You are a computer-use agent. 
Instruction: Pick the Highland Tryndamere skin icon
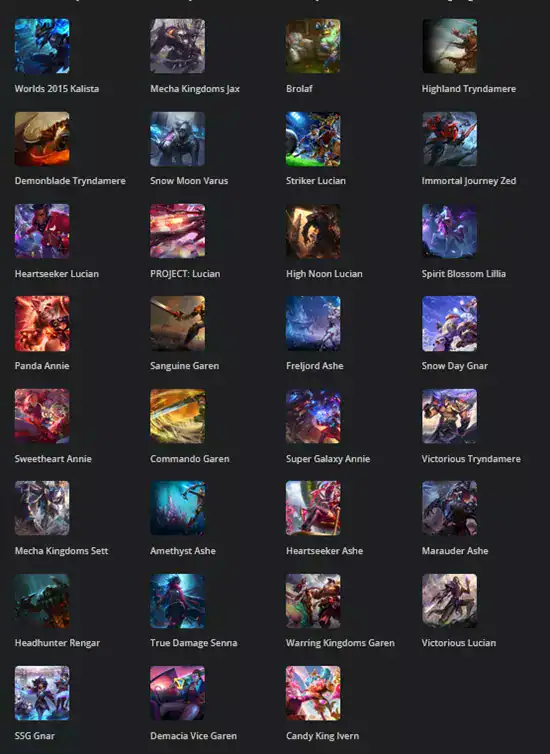[450, 46]
